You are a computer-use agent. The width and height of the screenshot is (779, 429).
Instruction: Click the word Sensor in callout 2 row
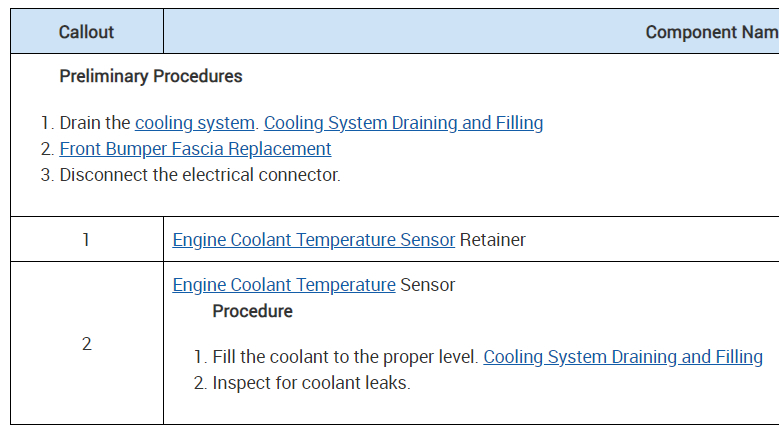point(427,285)
